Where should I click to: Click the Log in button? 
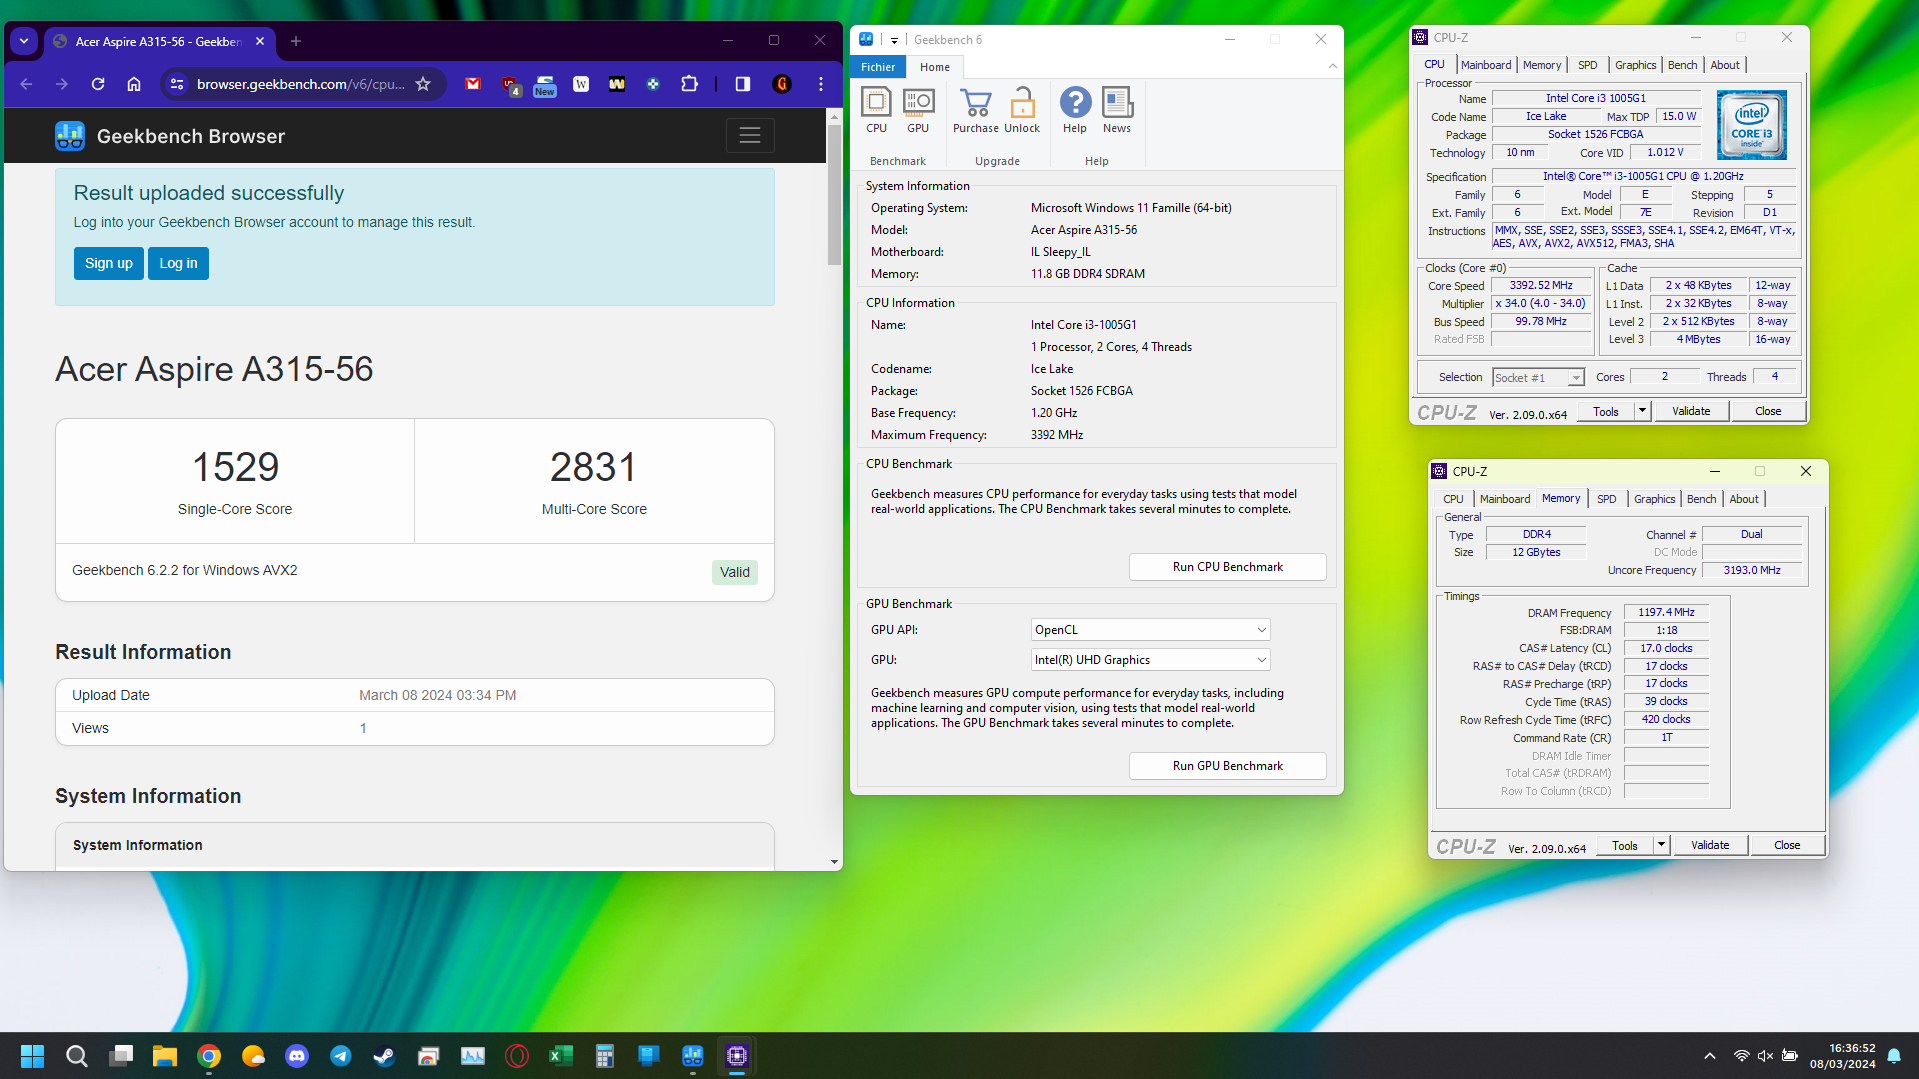[x=178, y=263]
